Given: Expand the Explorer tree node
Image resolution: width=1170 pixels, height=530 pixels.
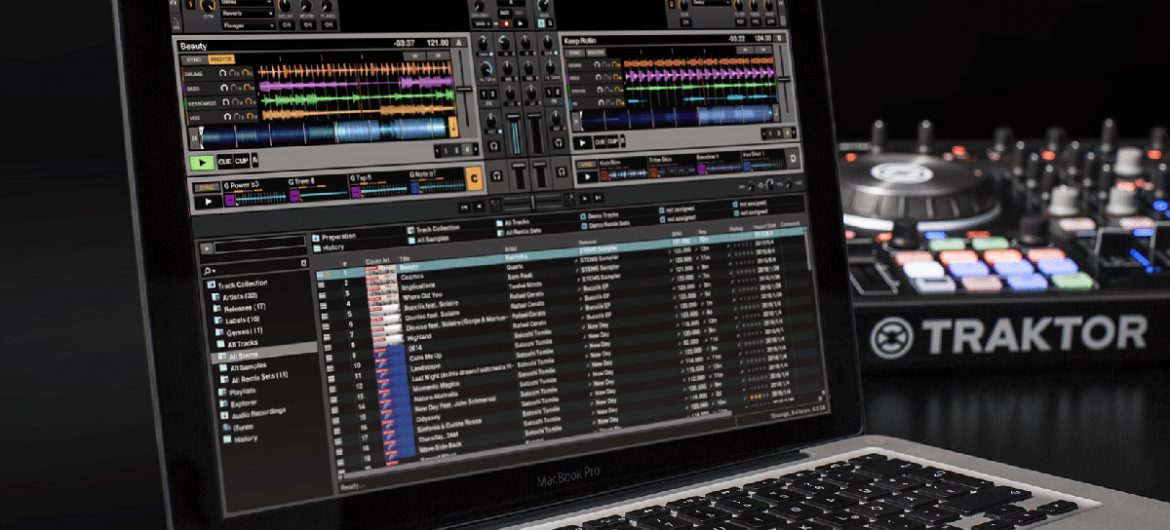Looking at the screenshot, I should coord(225,403).
